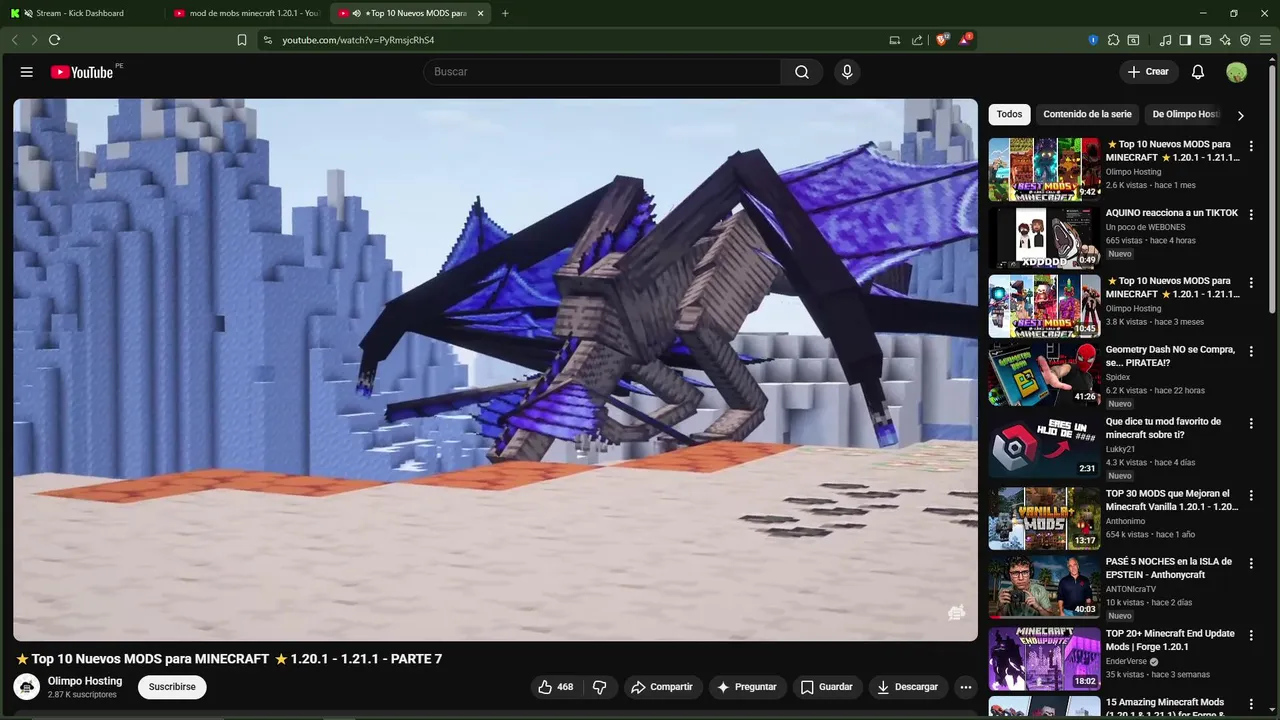Click the Descargar button
The width and height of the screenshot is (1280, 720).
tap(908, 687)
